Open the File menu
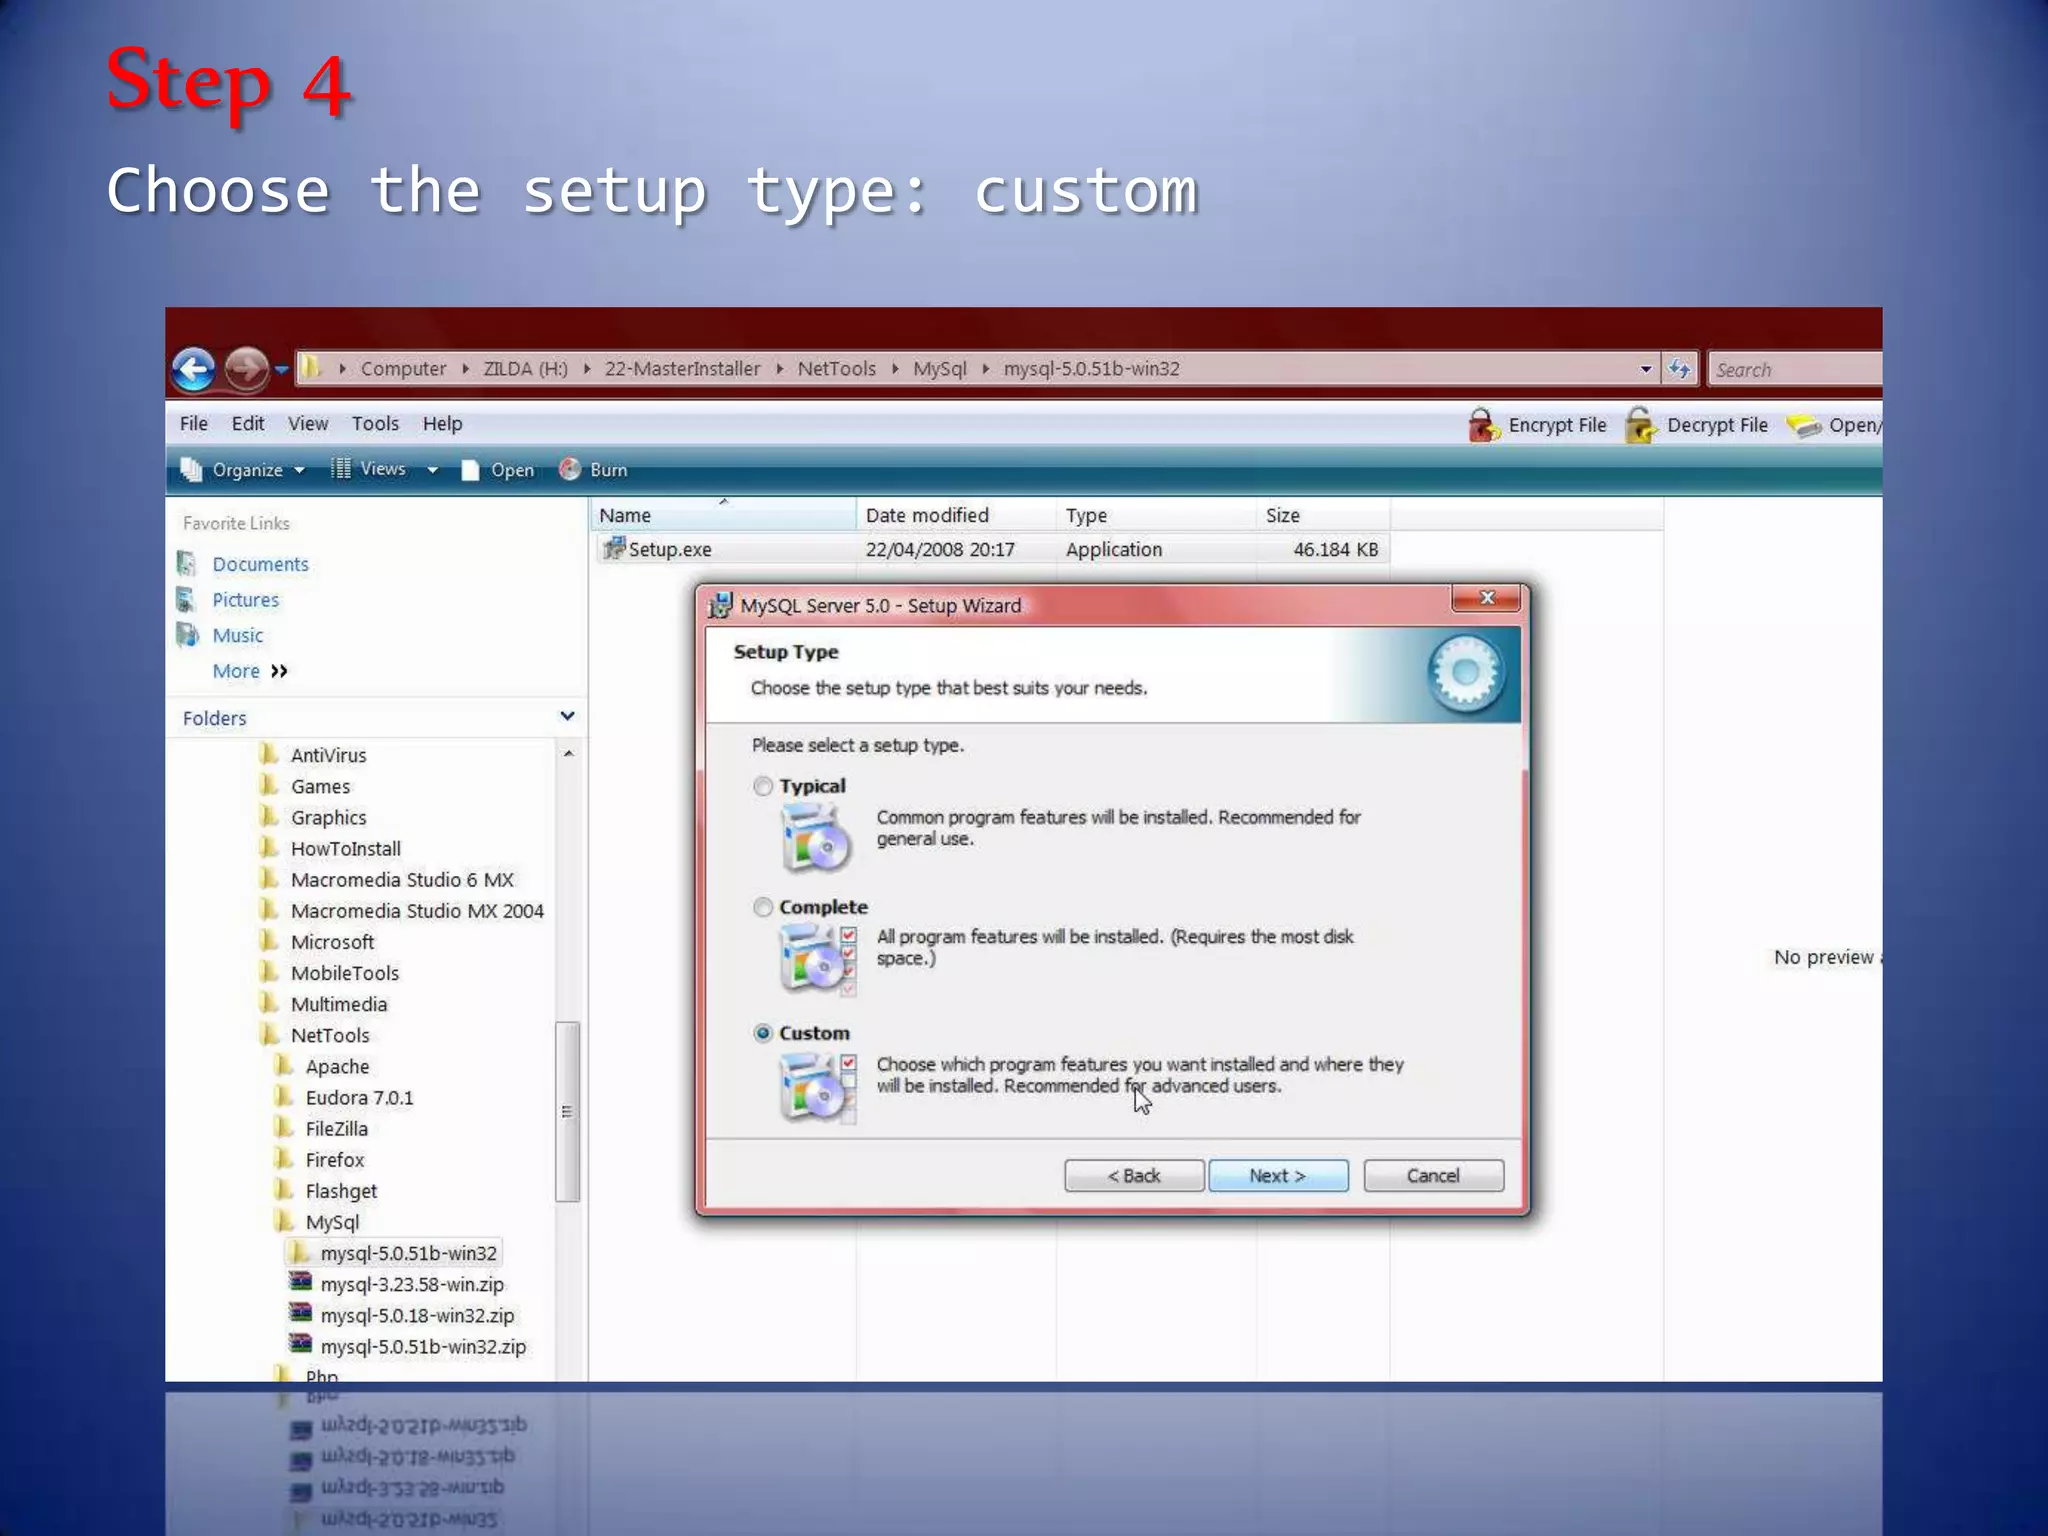The width and height of the screenshot is (2048, 1536). click(194, 424)
